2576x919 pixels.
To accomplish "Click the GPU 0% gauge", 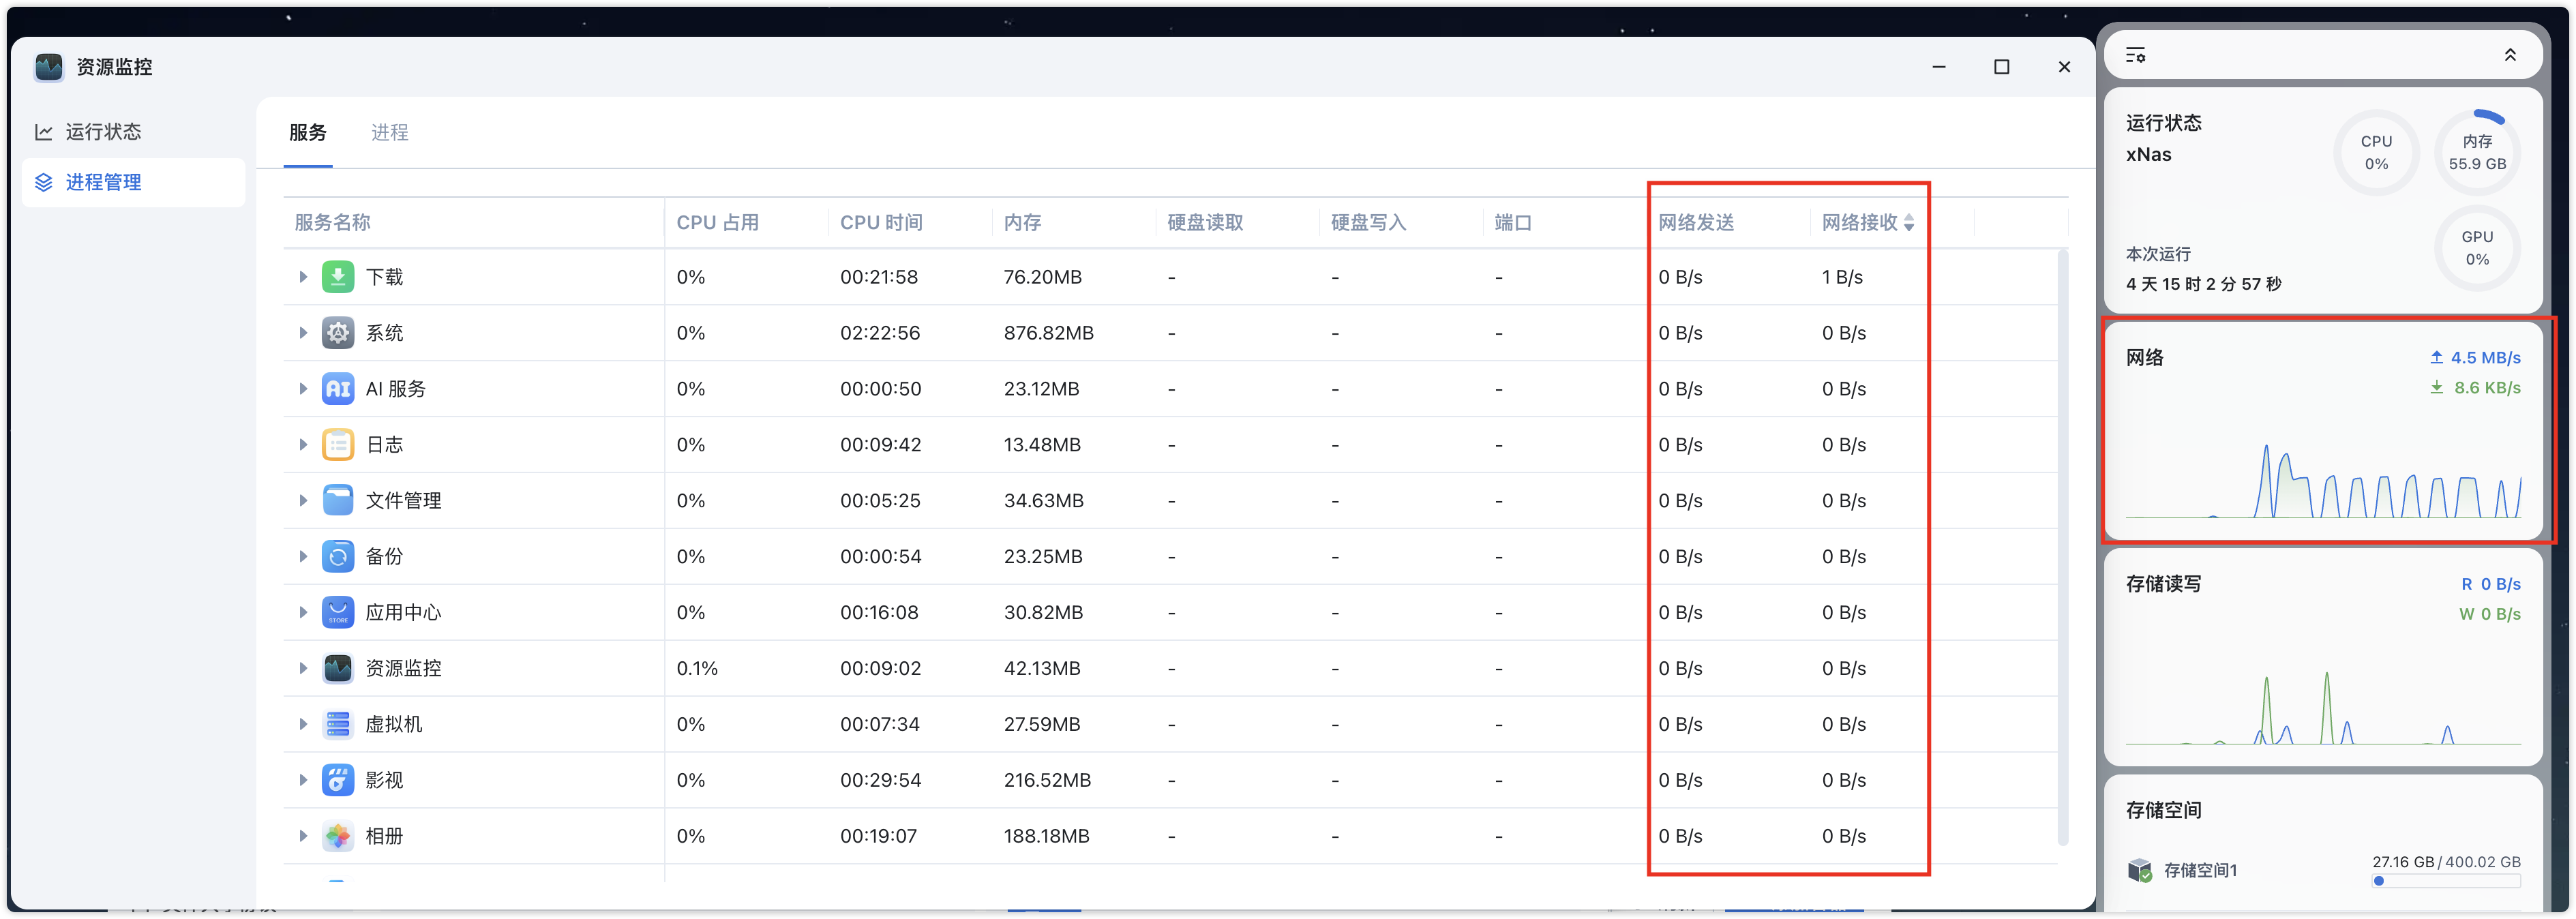I will (x=2477, y=248).
